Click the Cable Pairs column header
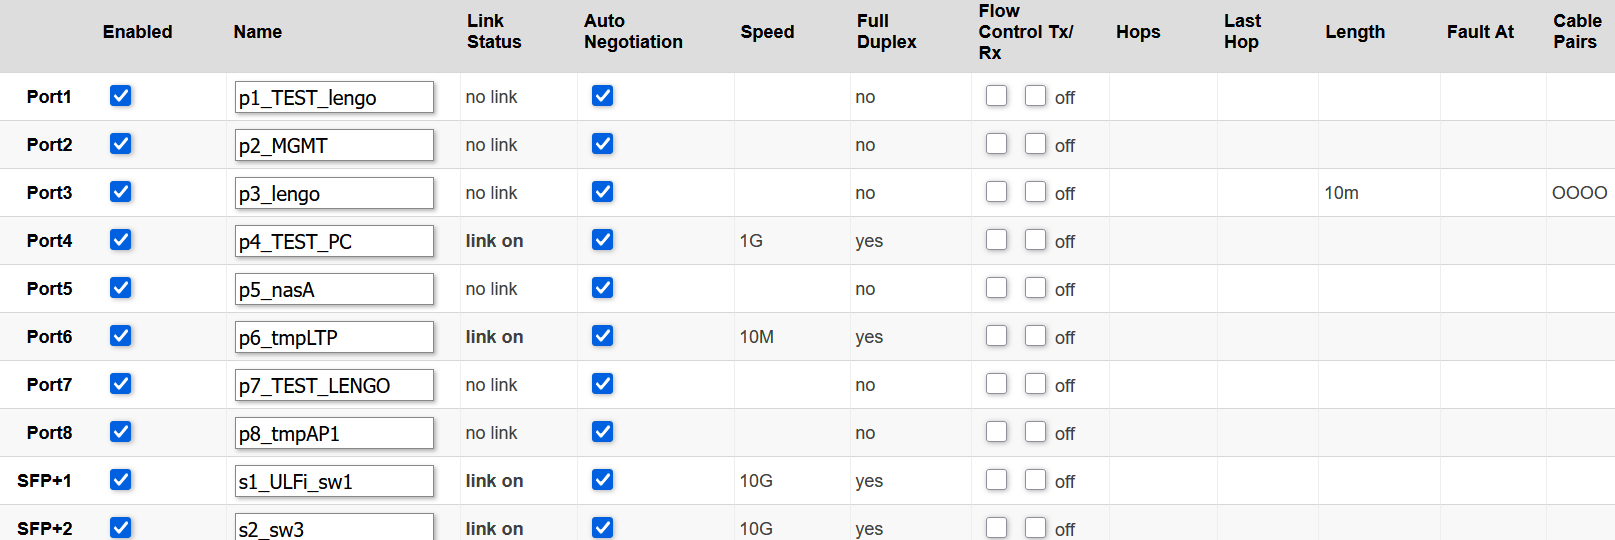Image resolution: width=1615 pixels, height=540 pixels. (1577, 32)
